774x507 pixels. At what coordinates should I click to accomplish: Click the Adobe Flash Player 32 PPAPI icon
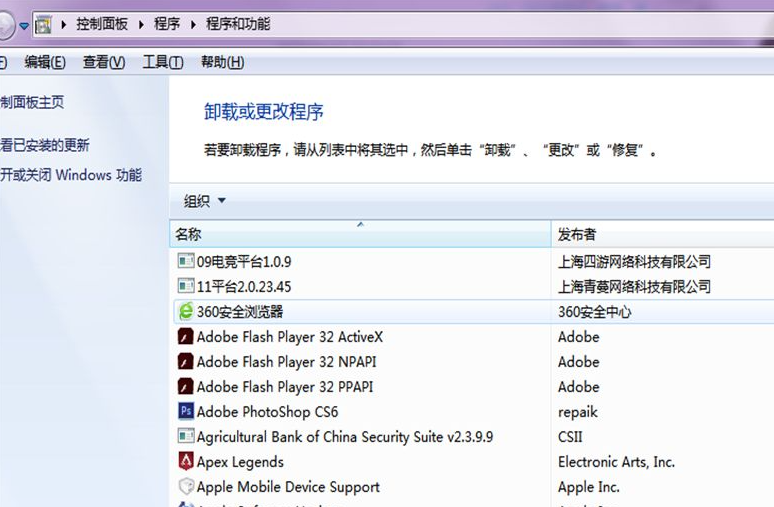pyautogui.click(x=186, y=386)
